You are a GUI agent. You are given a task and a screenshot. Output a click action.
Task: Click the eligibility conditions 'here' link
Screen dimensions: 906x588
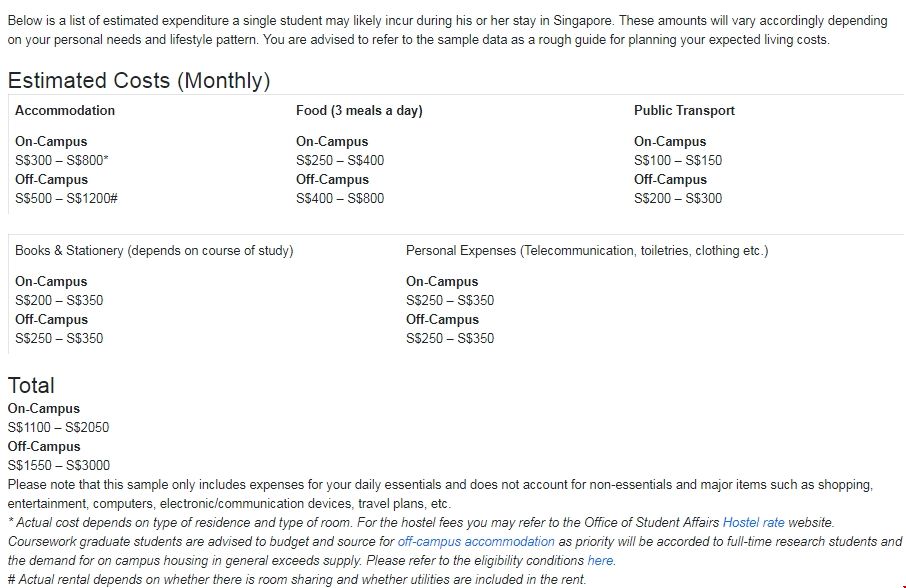(601, 560)
